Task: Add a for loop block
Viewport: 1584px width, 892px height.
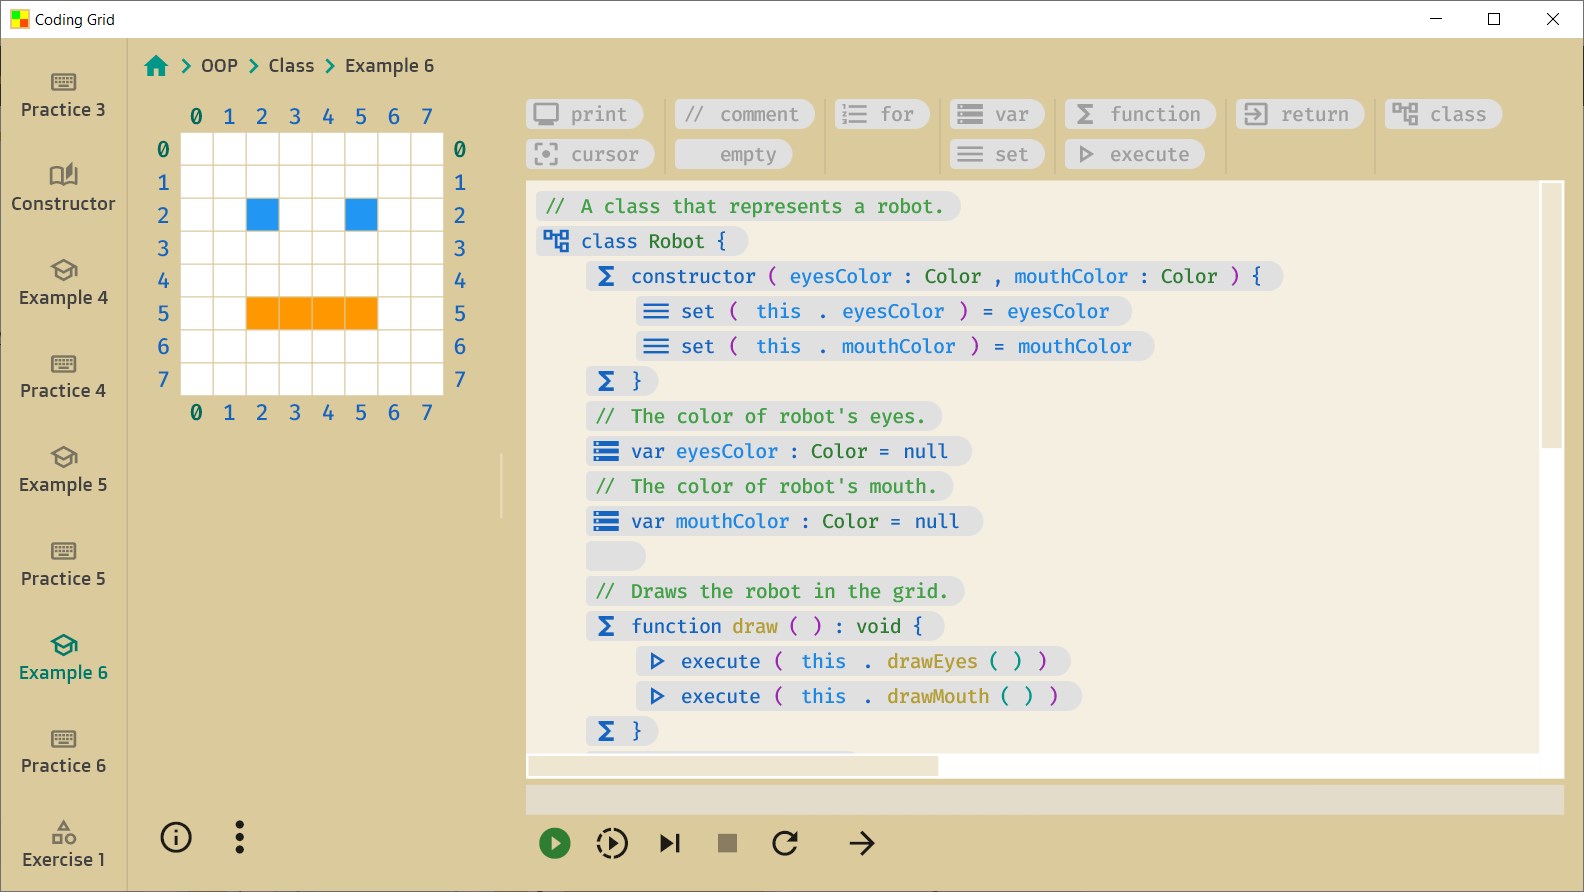Action: (x=881, y=115)
